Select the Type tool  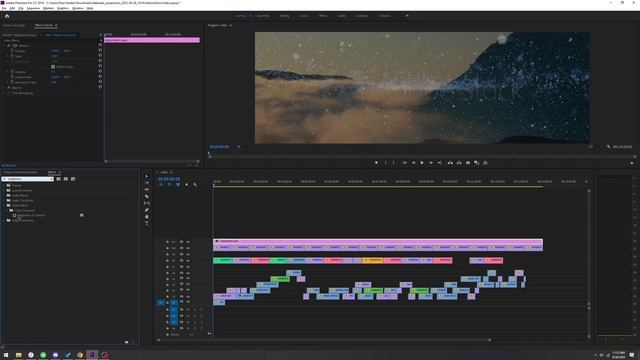pyautogui.click(x=147, y=223)
